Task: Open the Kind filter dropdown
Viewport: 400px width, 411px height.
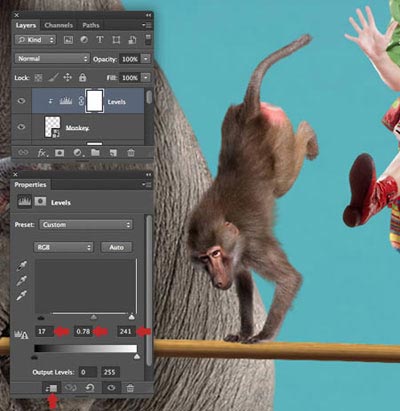Action: 35,40
